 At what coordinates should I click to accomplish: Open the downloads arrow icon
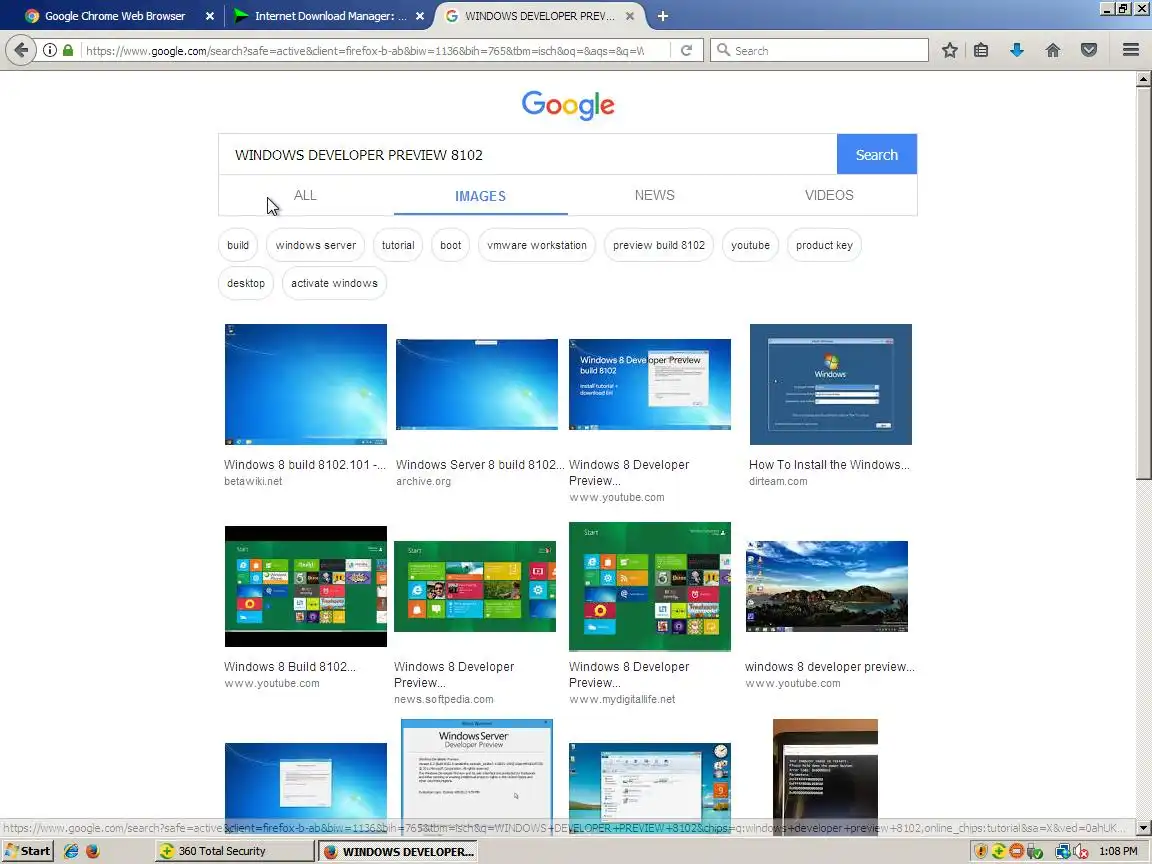pos(1017,50)
